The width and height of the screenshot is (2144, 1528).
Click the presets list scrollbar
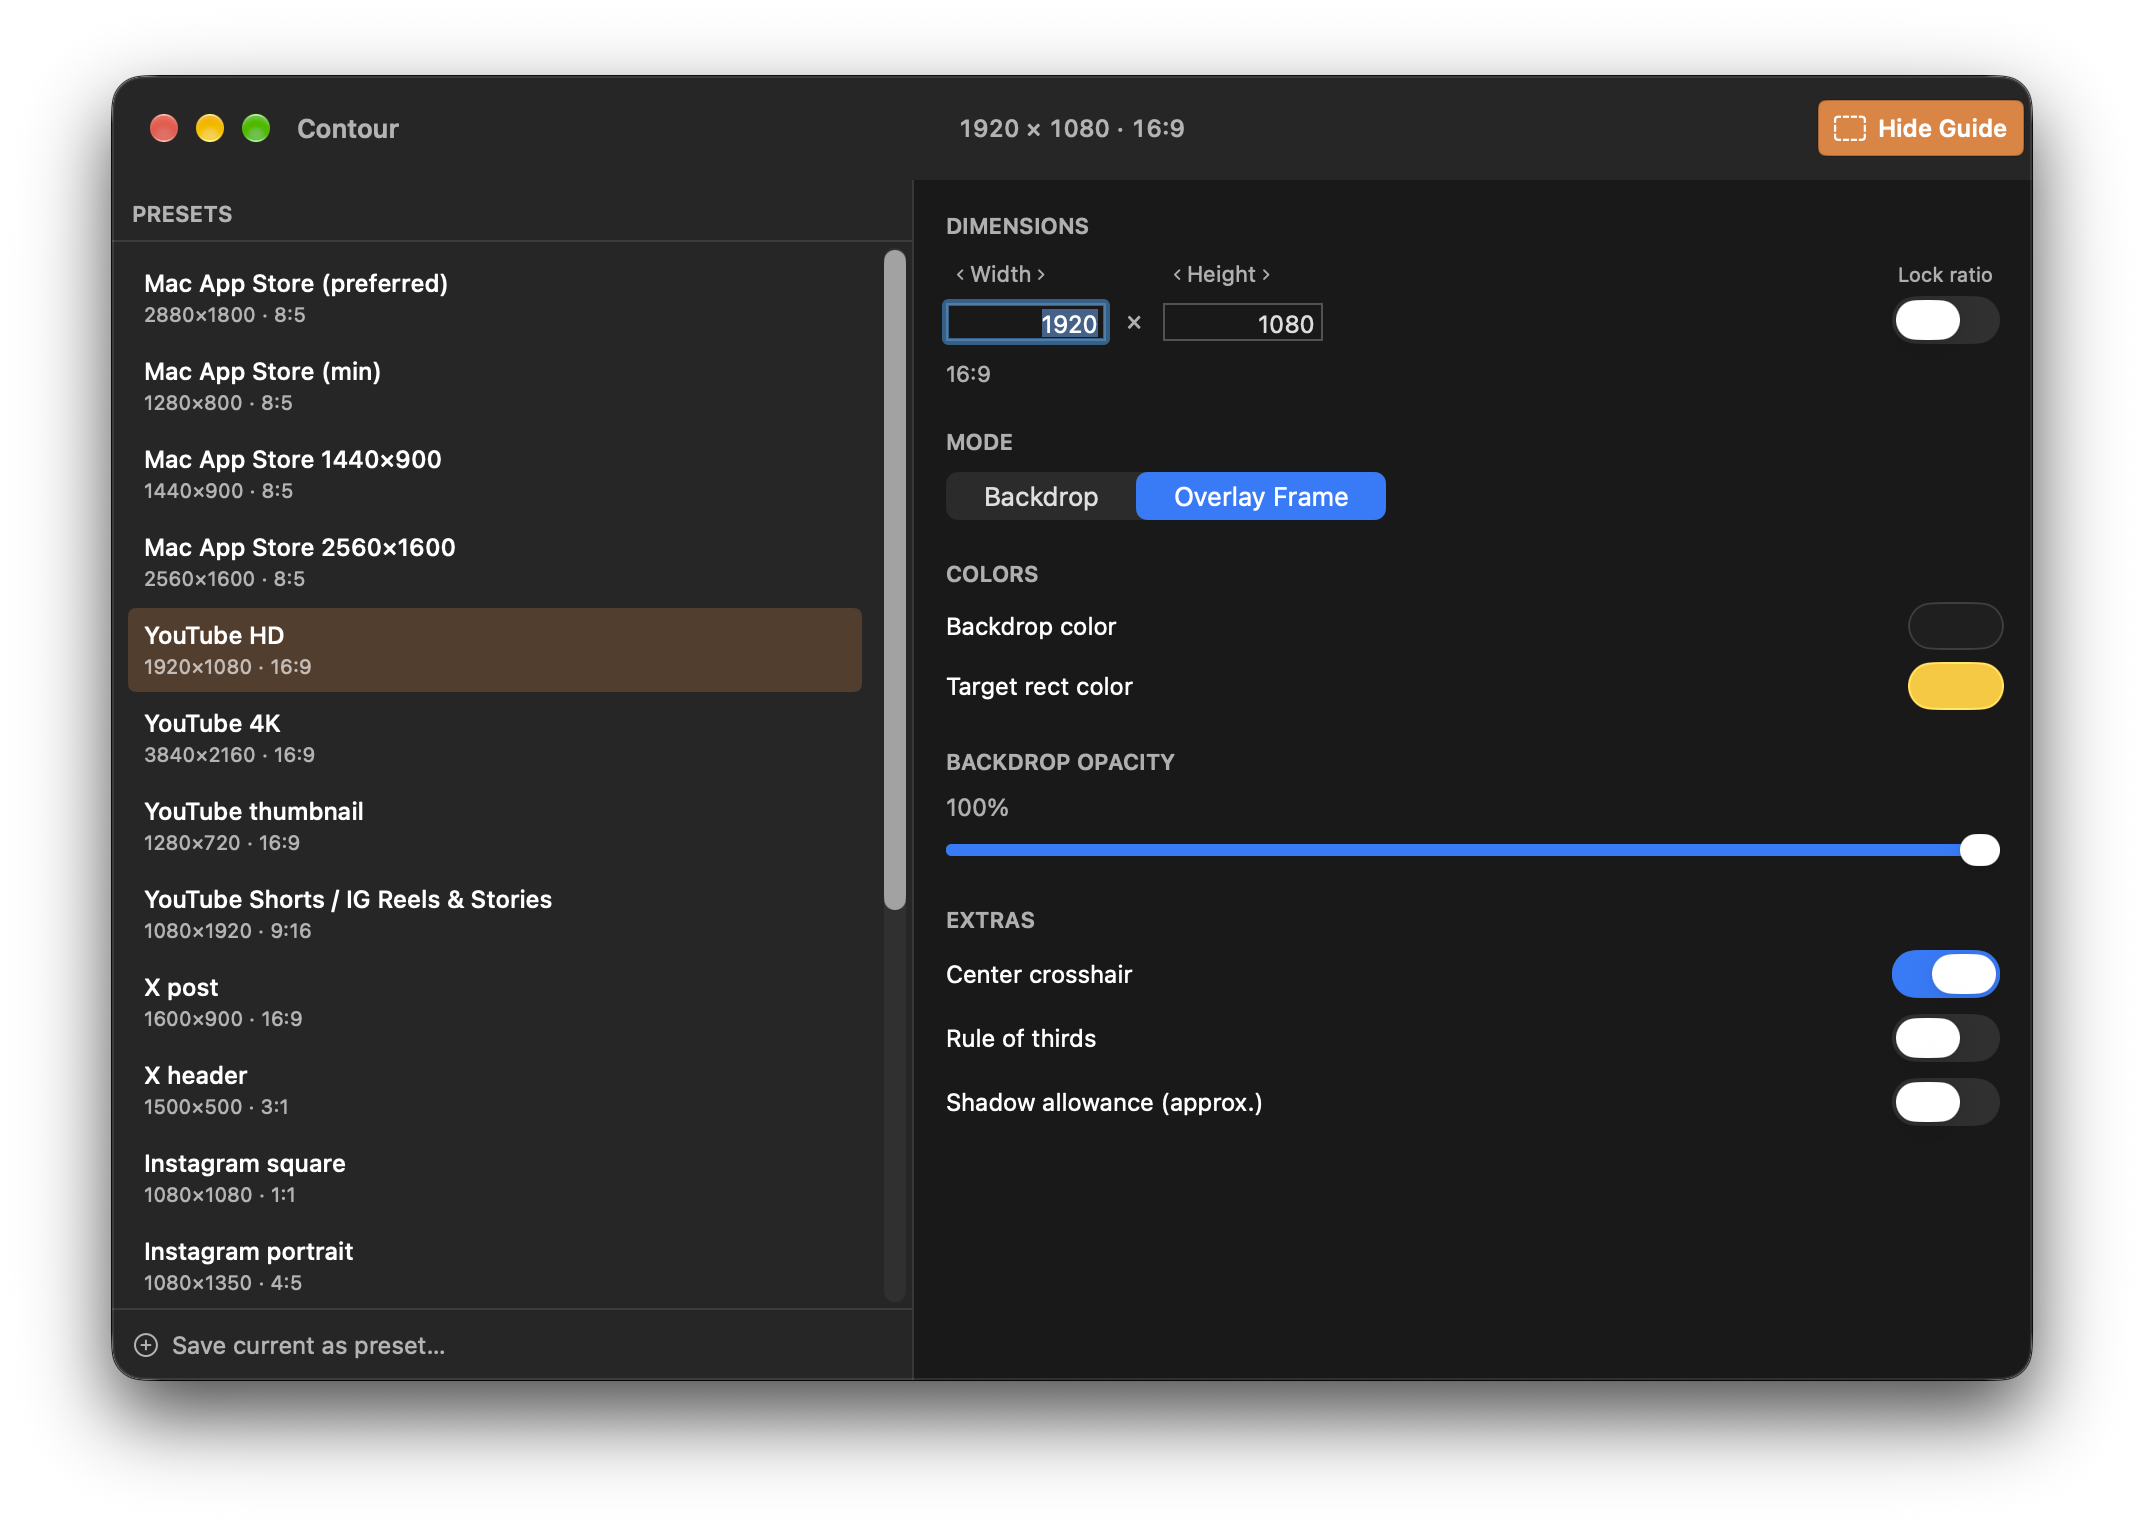895,580
